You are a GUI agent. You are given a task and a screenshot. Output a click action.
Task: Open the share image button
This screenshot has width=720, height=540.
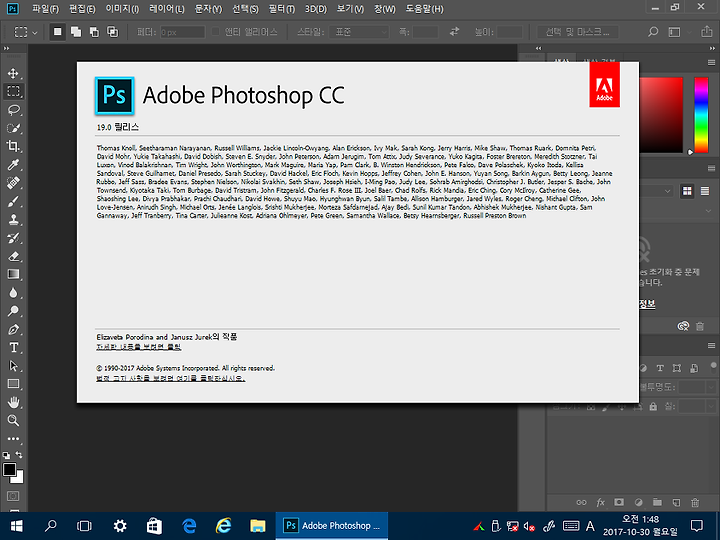[x=706, y=32]
